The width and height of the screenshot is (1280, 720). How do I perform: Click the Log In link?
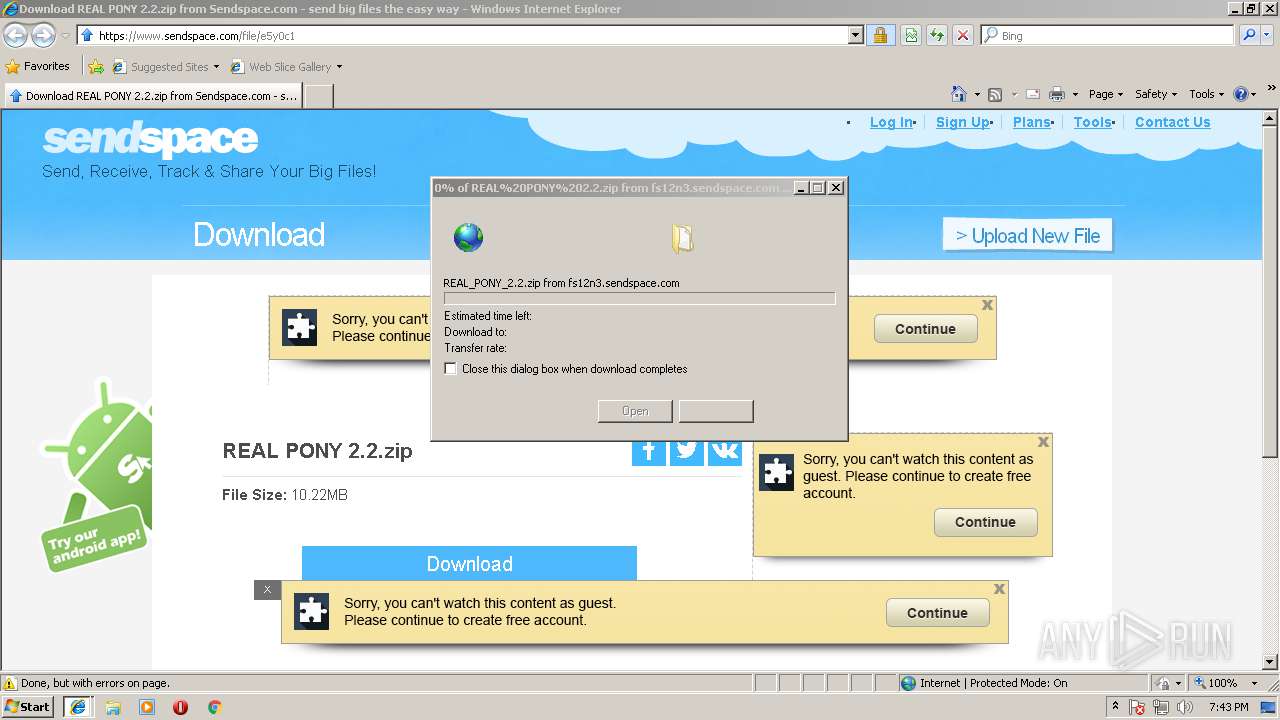pos(891,122)
